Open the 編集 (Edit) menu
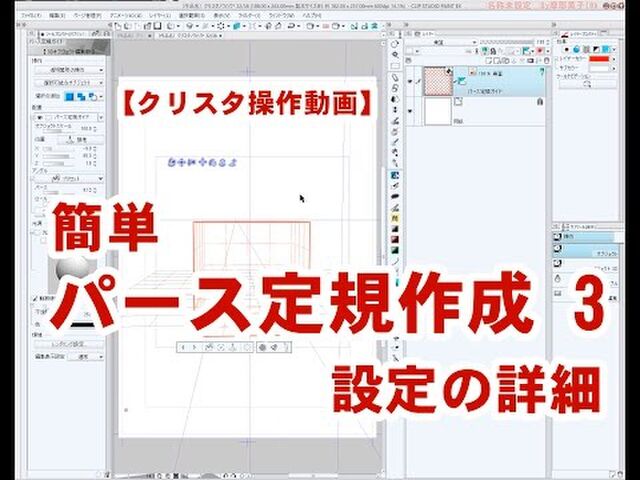 pyautogui.click(x=57, y=15)
